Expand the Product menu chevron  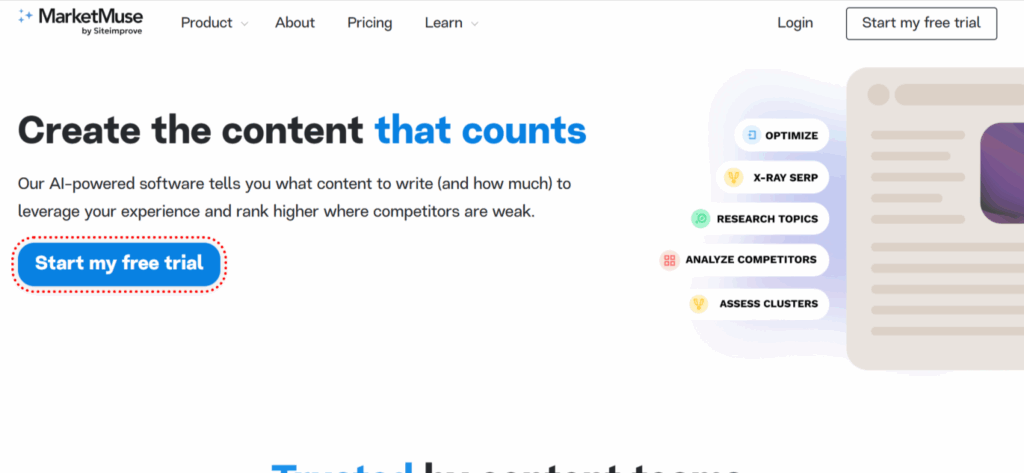245,24
